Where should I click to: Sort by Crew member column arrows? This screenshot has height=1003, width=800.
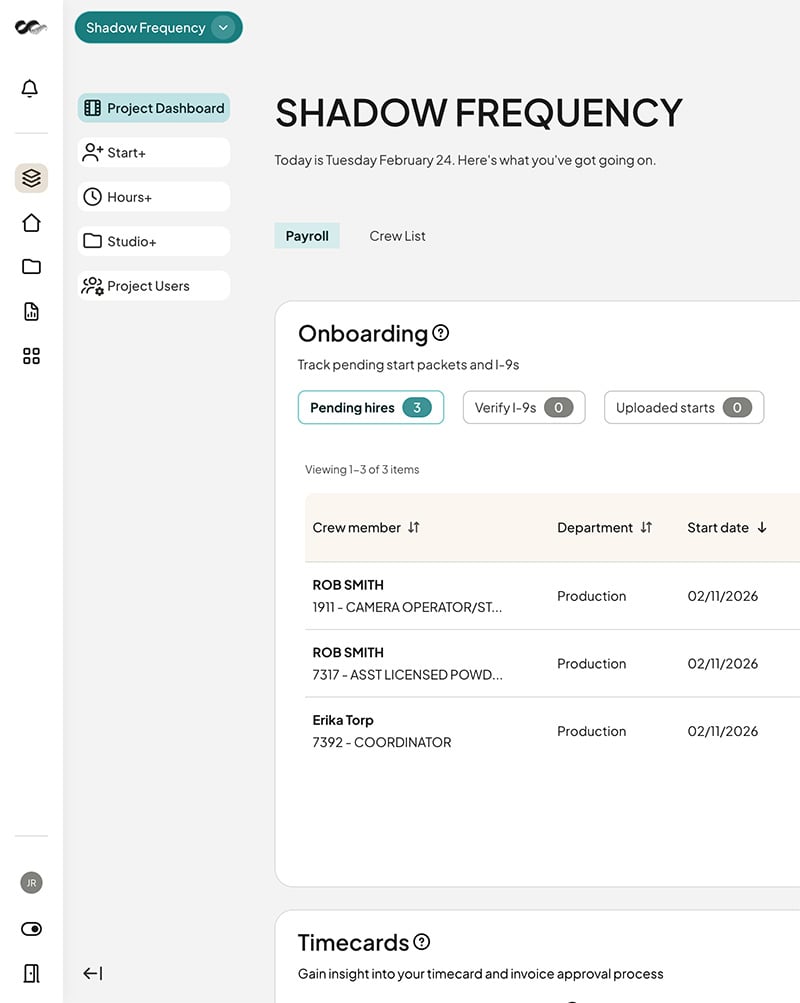tap(414, 527)
